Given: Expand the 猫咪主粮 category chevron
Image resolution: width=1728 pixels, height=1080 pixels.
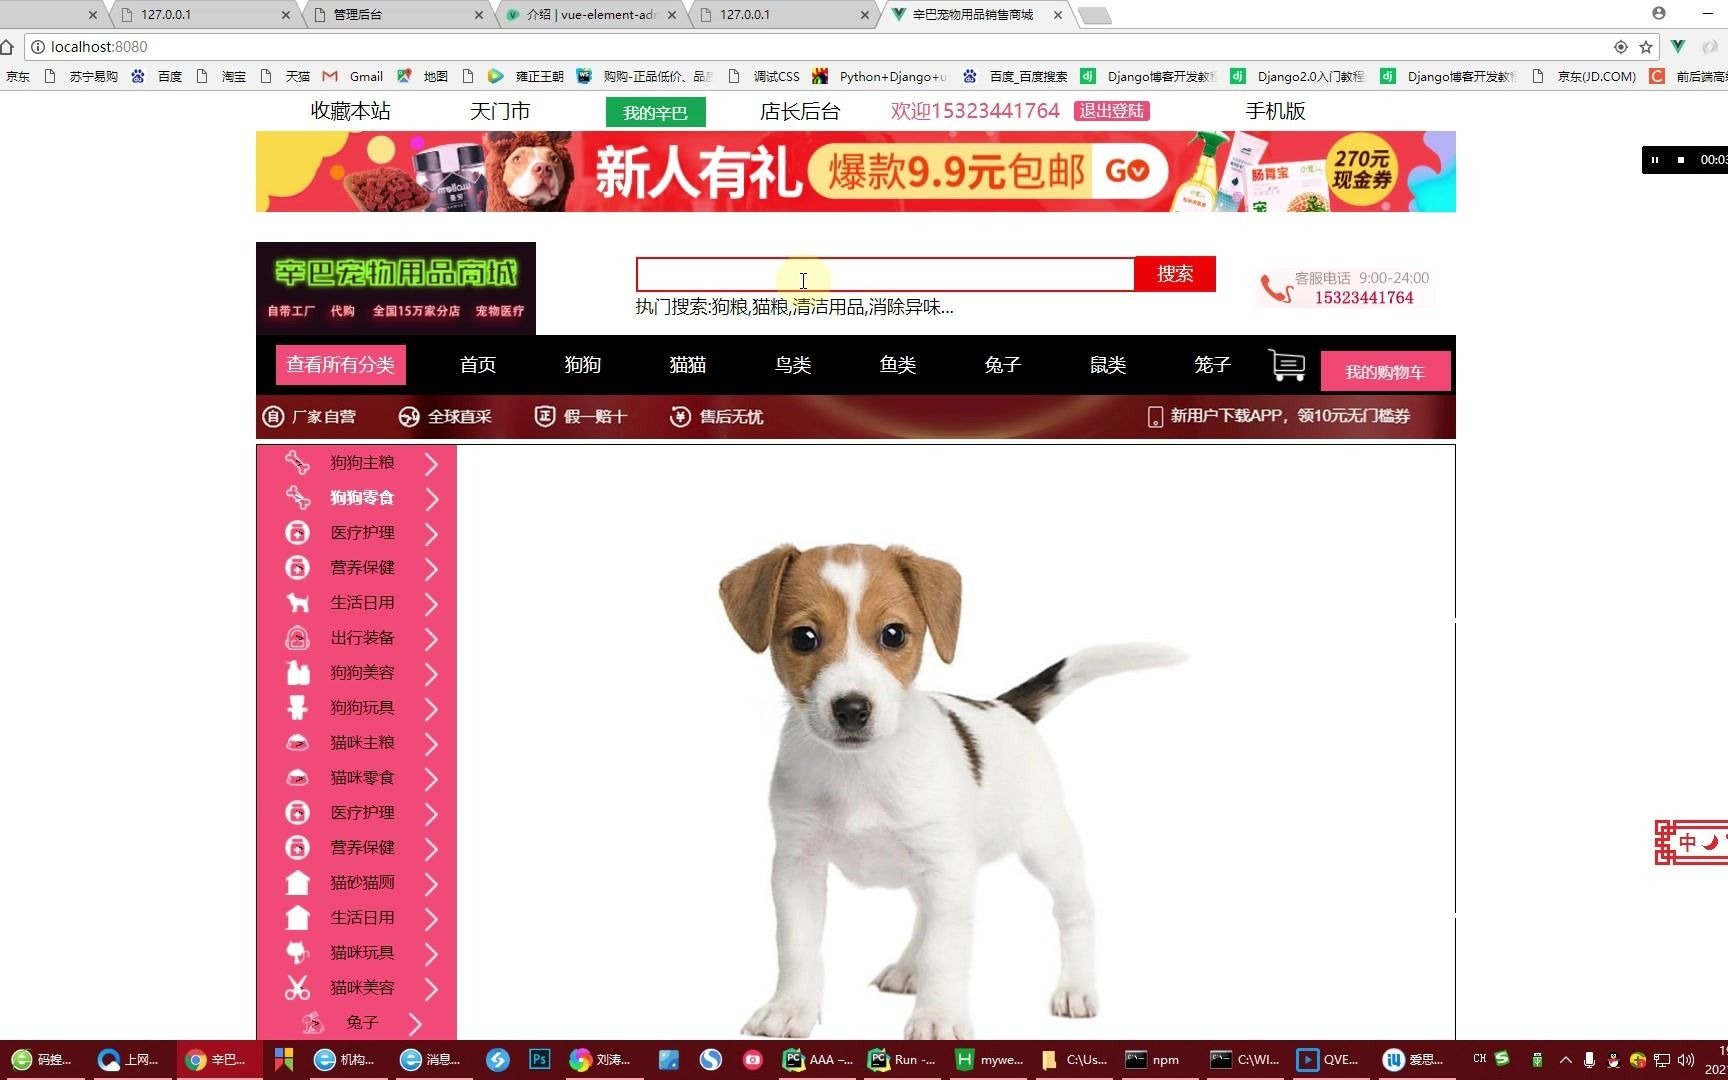Looking at the screenshot, I should click(432, 742).
